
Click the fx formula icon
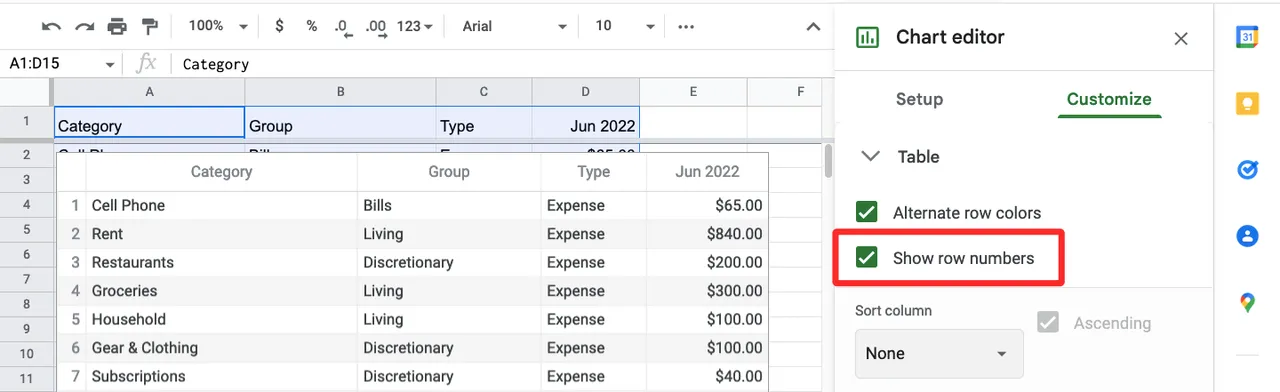(x=147, y=63)
